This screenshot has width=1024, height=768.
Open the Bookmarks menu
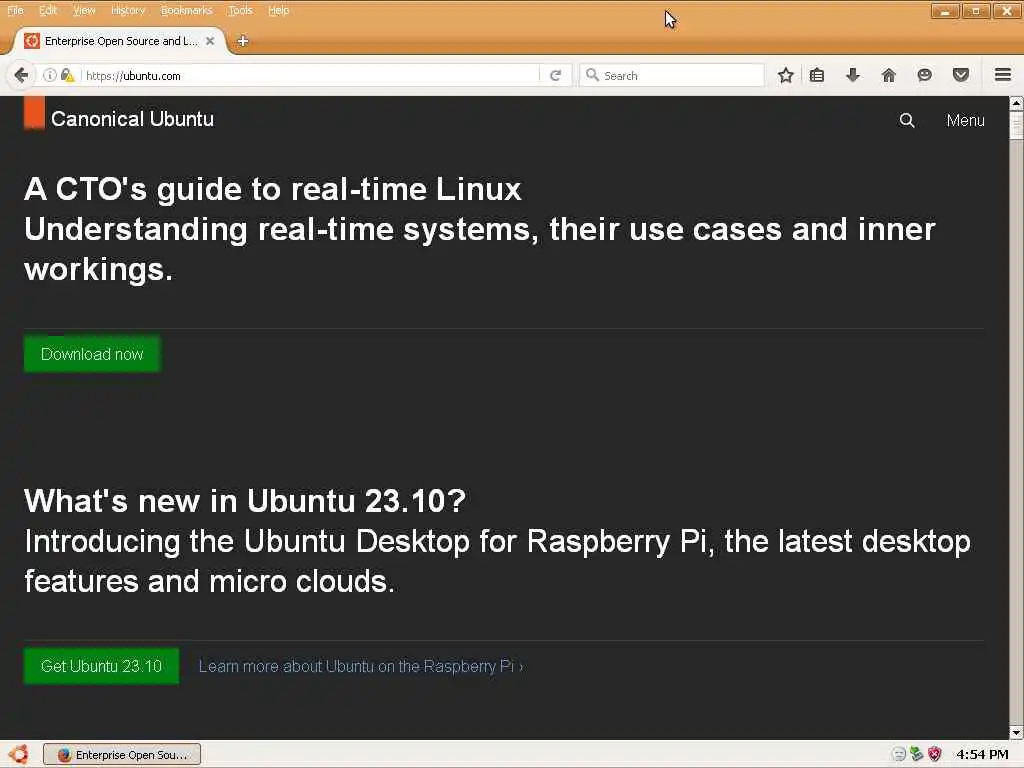(x=186, y=10)
